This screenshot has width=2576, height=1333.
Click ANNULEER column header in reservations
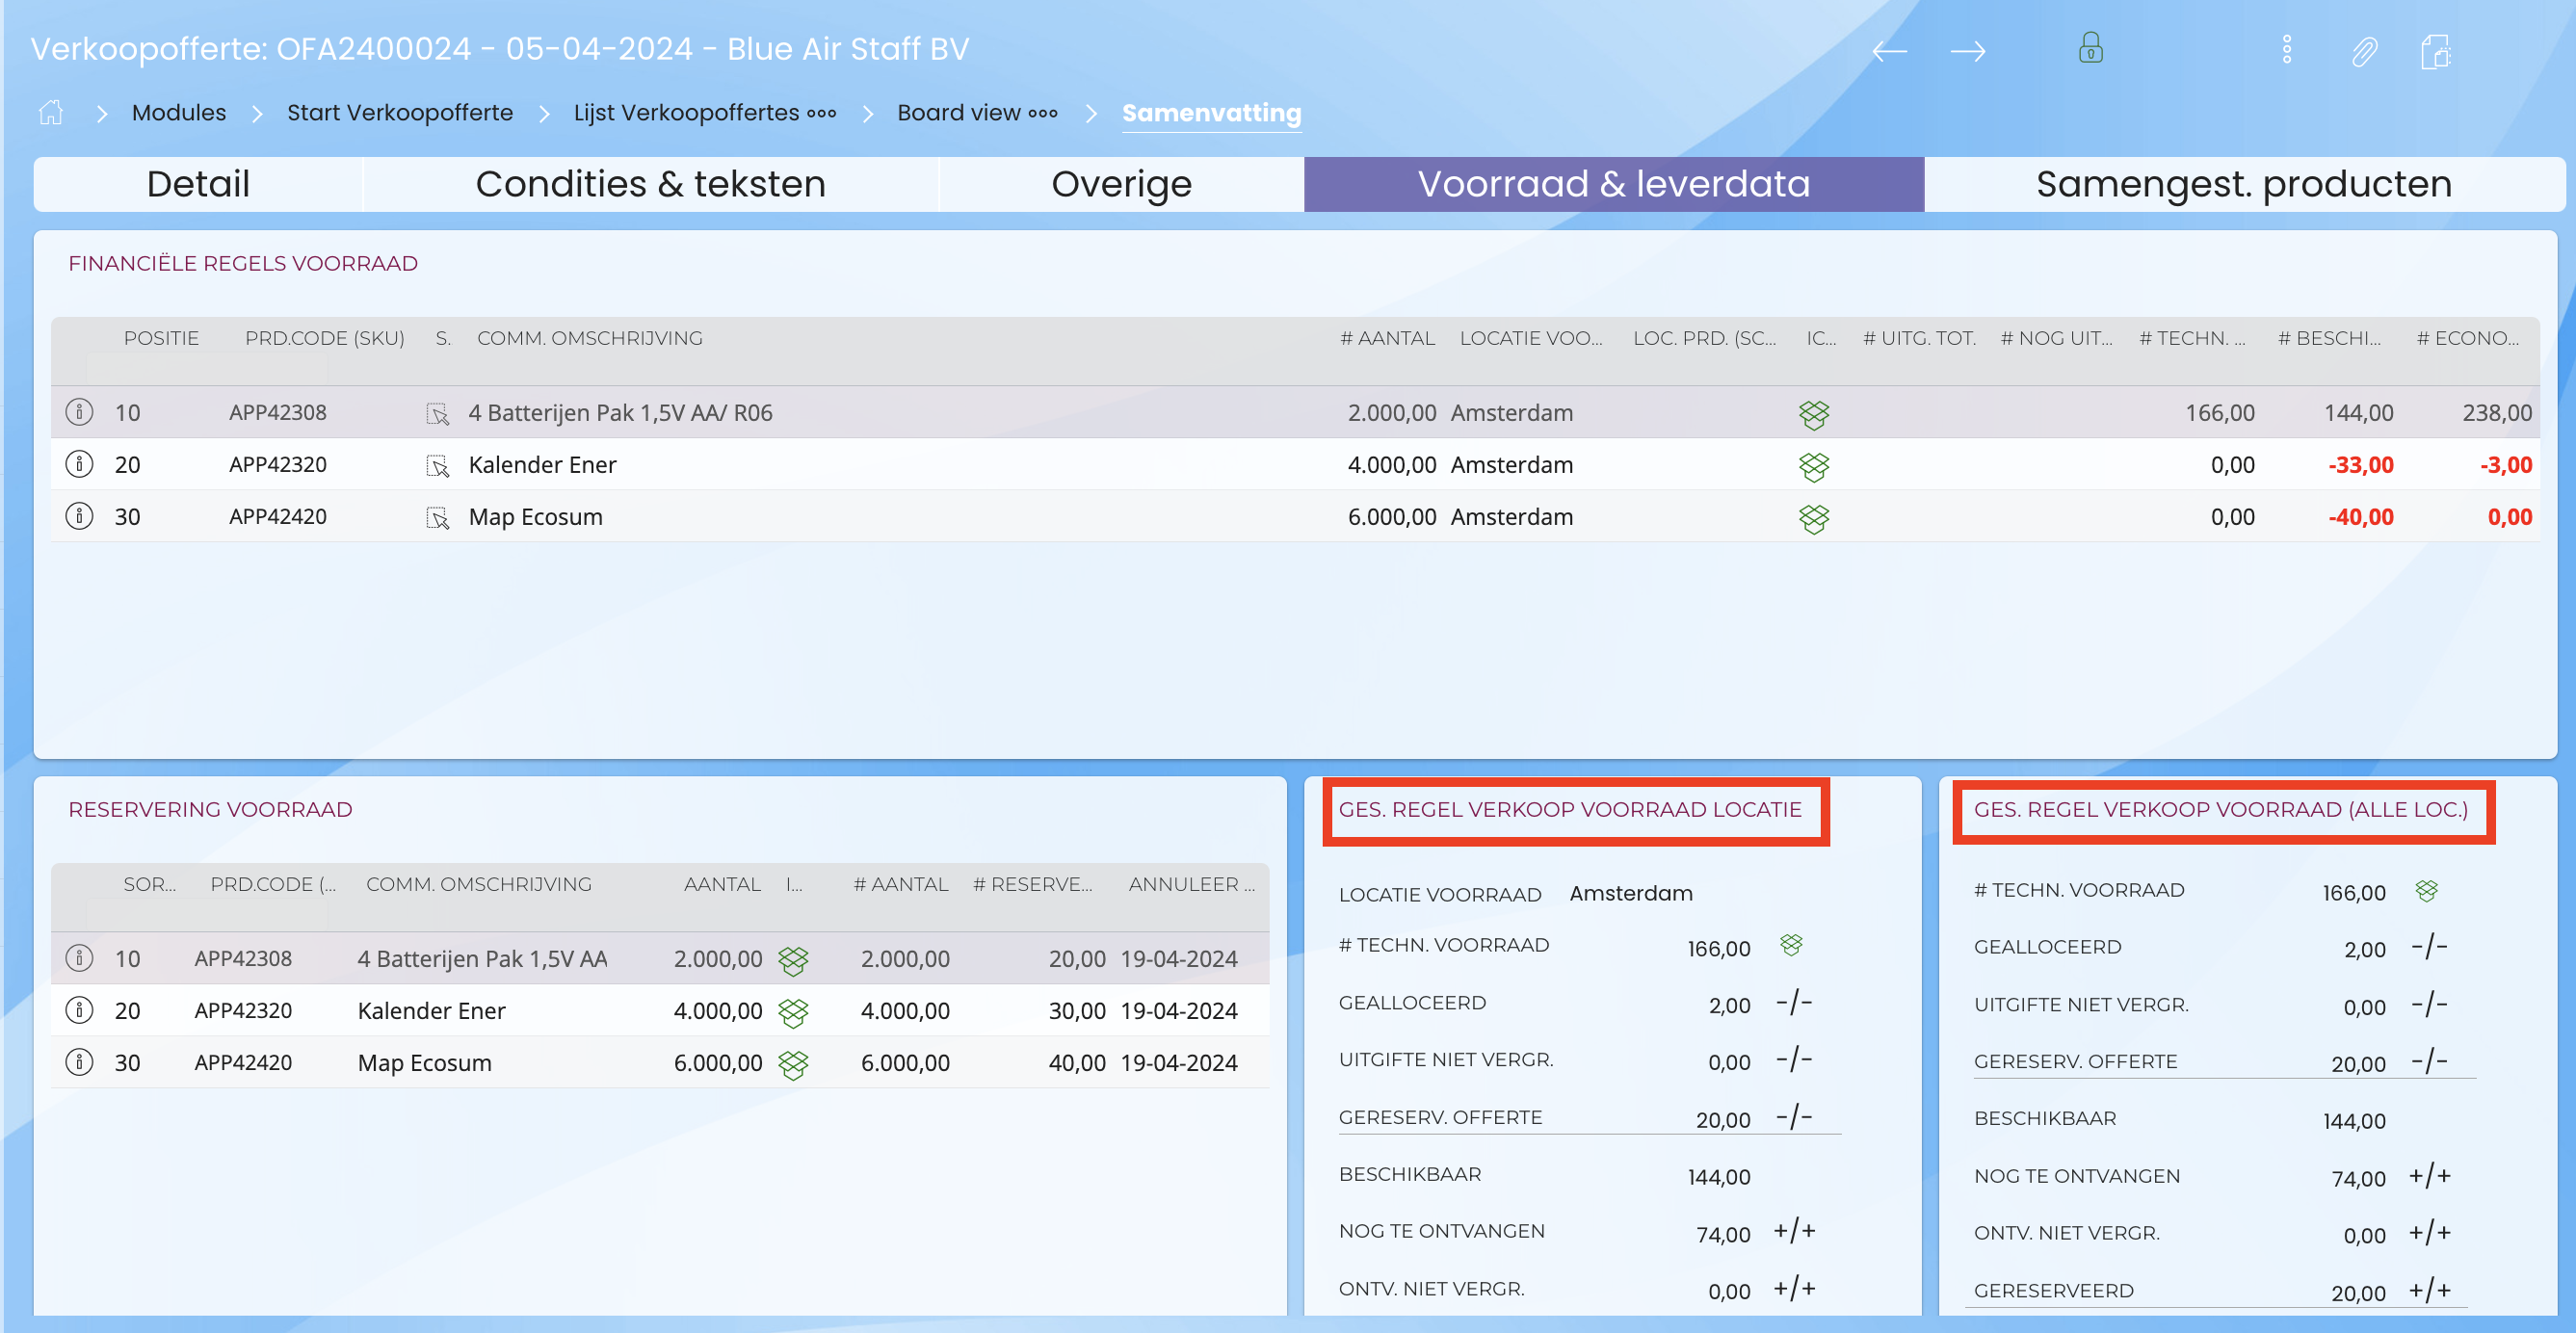(1191, 884)
